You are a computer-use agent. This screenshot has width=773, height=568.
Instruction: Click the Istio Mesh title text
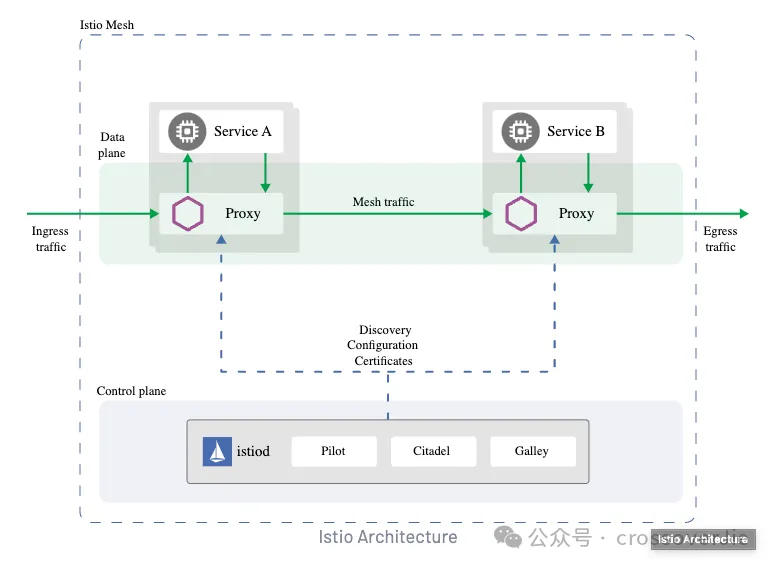pyautogui.click(x=107, y=25)
